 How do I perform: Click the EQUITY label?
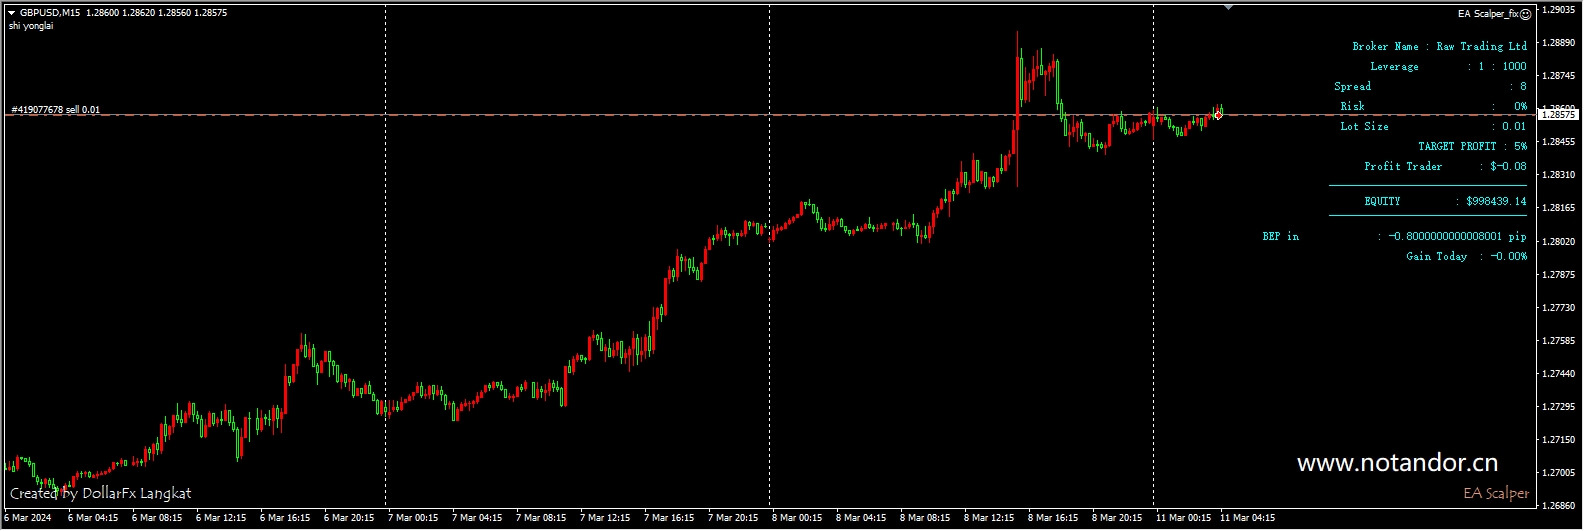point(1382,201)
